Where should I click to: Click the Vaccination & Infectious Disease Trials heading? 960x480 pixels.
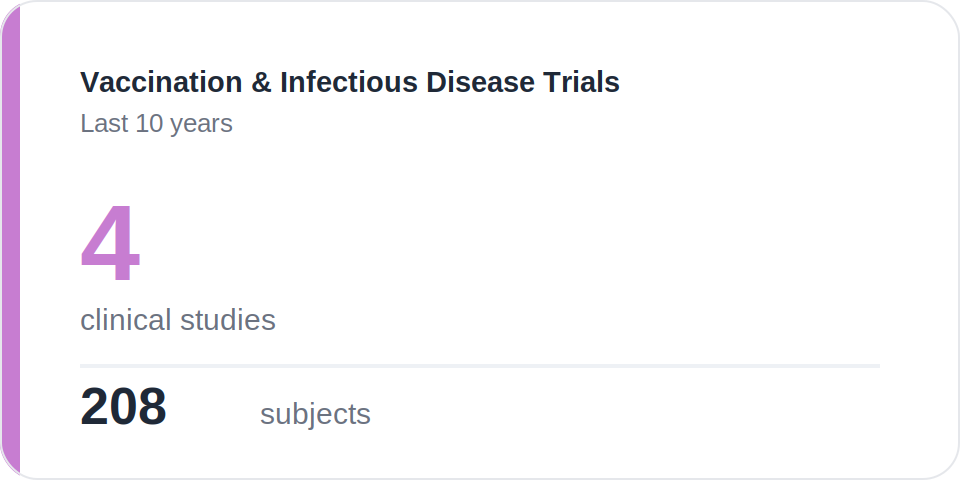point(350,82)
